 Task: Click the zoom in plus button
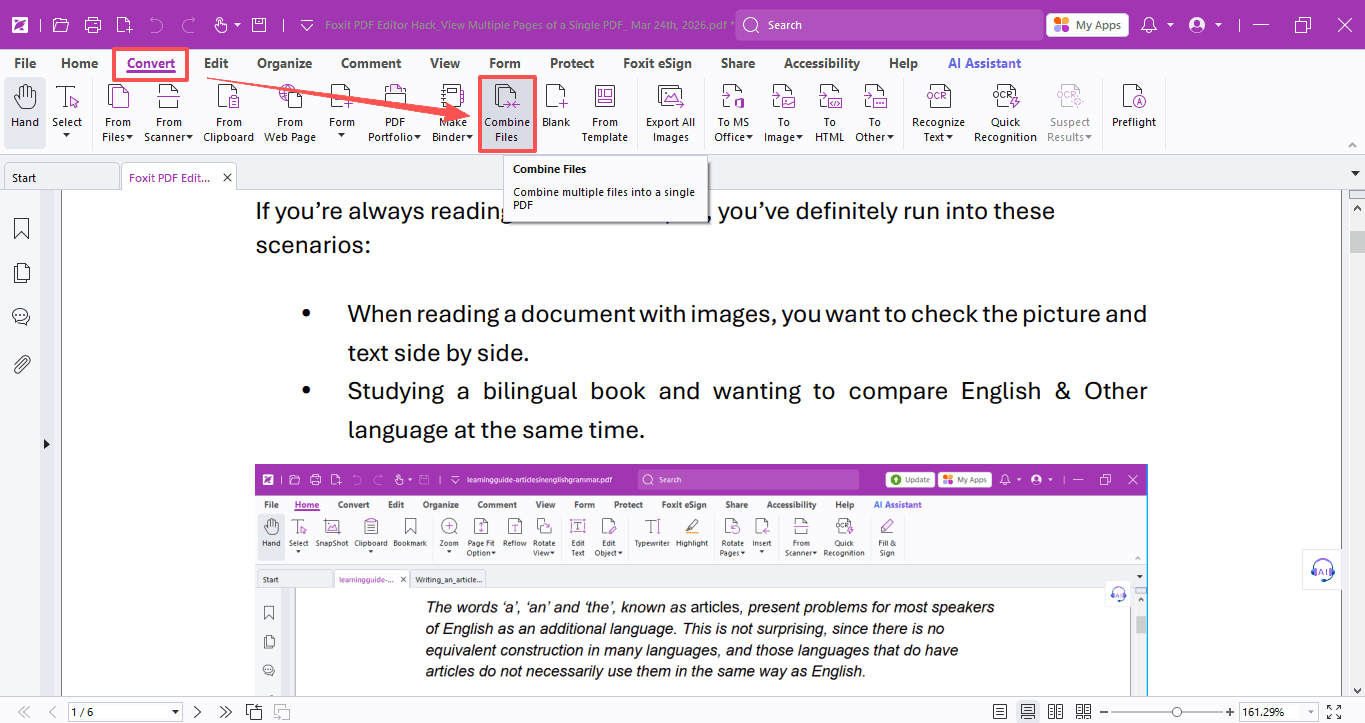[1230, 712]
